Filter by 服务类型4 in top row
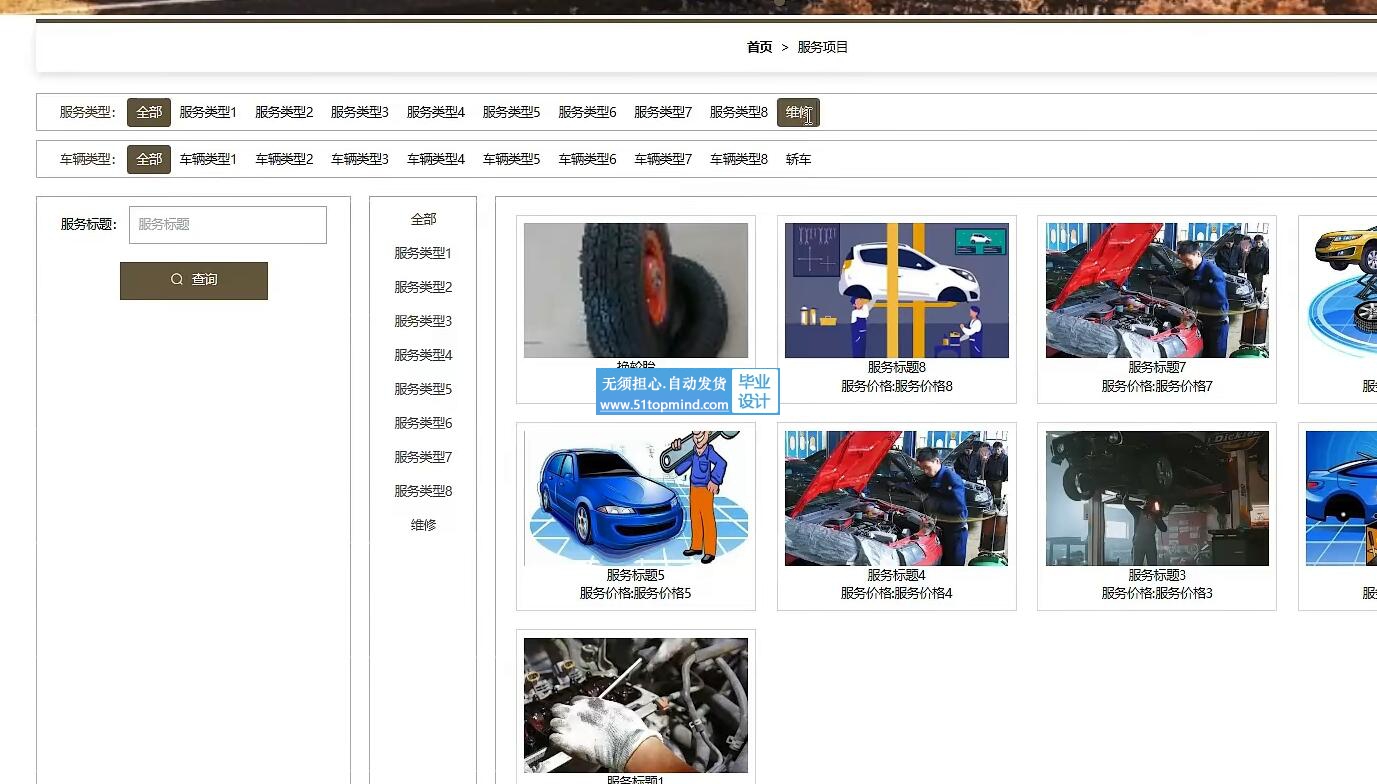1377x784 pixels. pos(436,112)
